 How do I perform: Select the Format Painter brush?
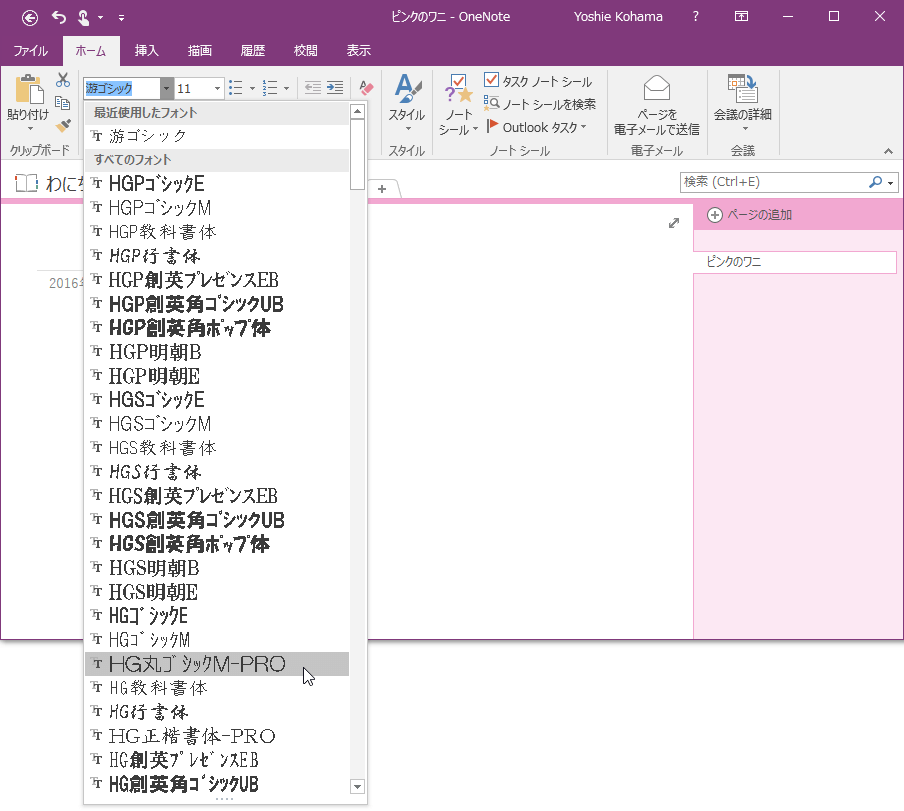(63, 125)
